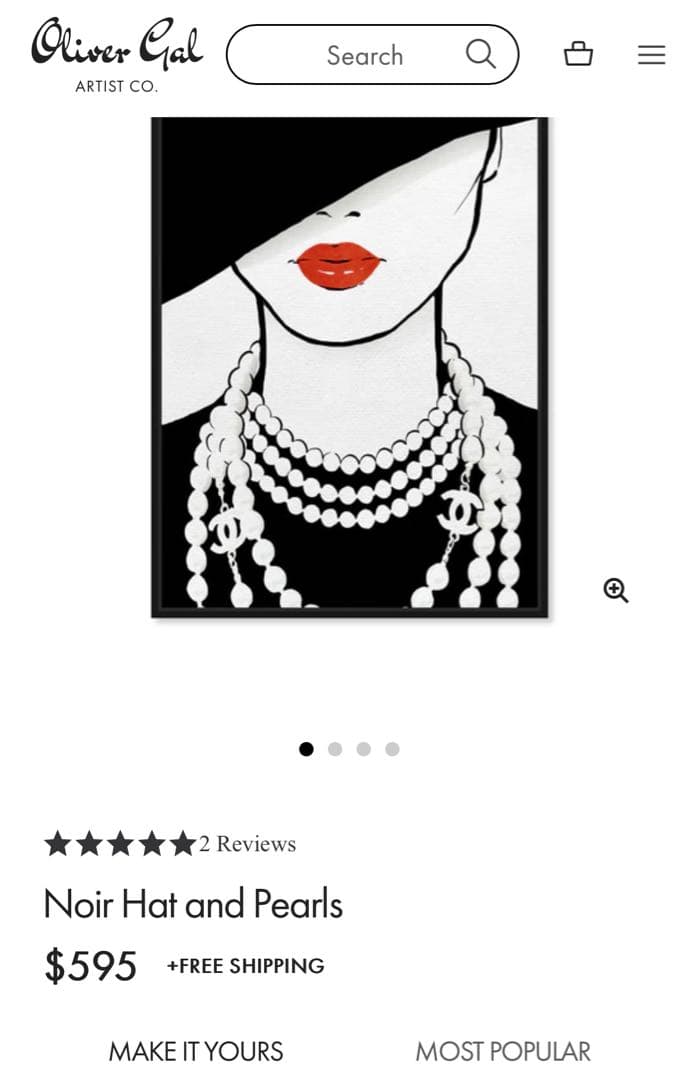Zoom the product image with magnifier-plus icon
This screenshot has height=1080, width=699.
click(616, 590)
